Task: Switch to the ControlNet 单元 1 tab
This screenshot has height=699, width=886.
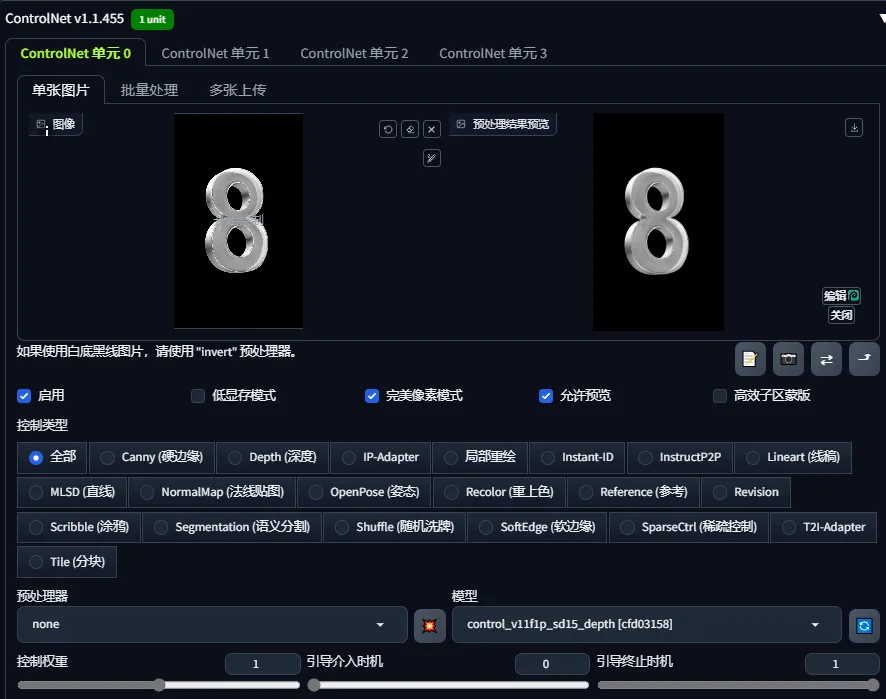Action: [215, 53]
